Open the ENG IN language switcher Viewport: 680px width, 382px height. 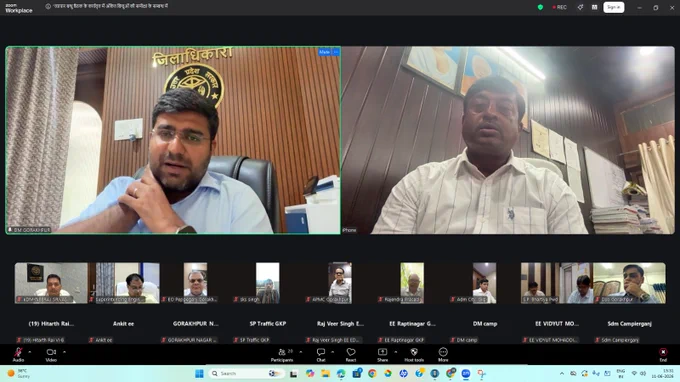pos(621,373)
